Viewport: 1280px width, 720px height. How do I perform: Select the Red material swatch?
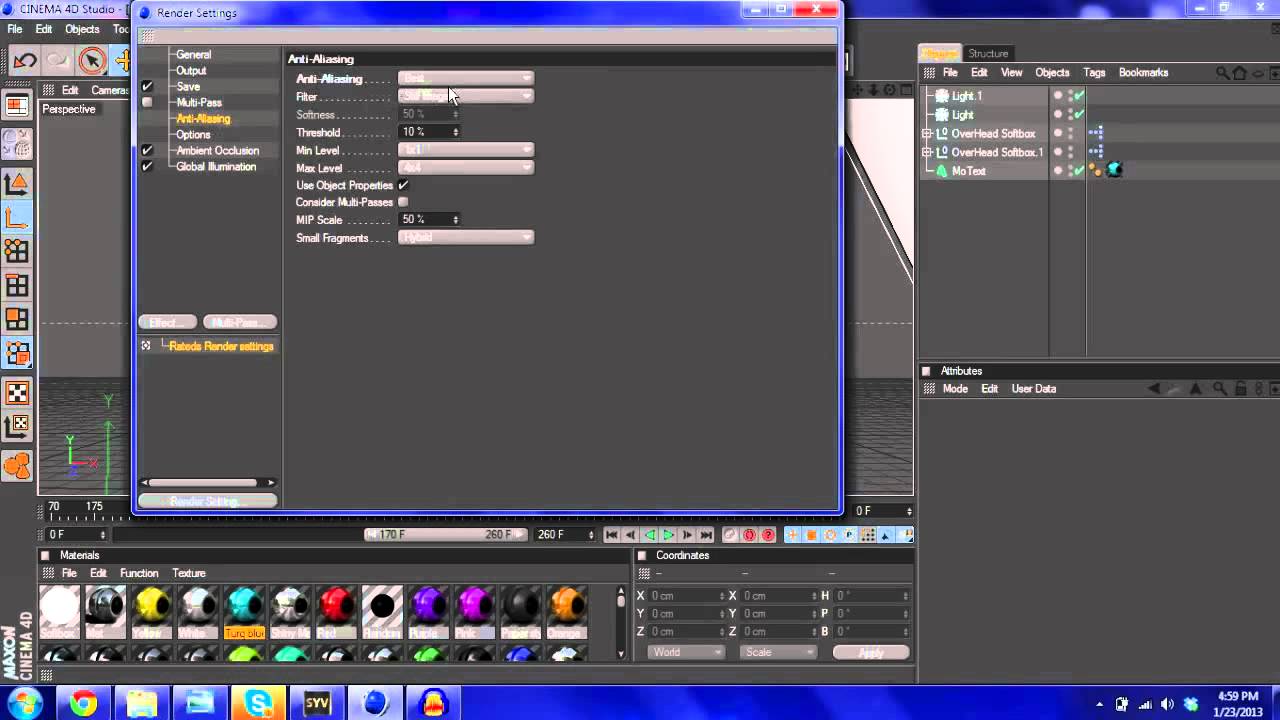336,611
